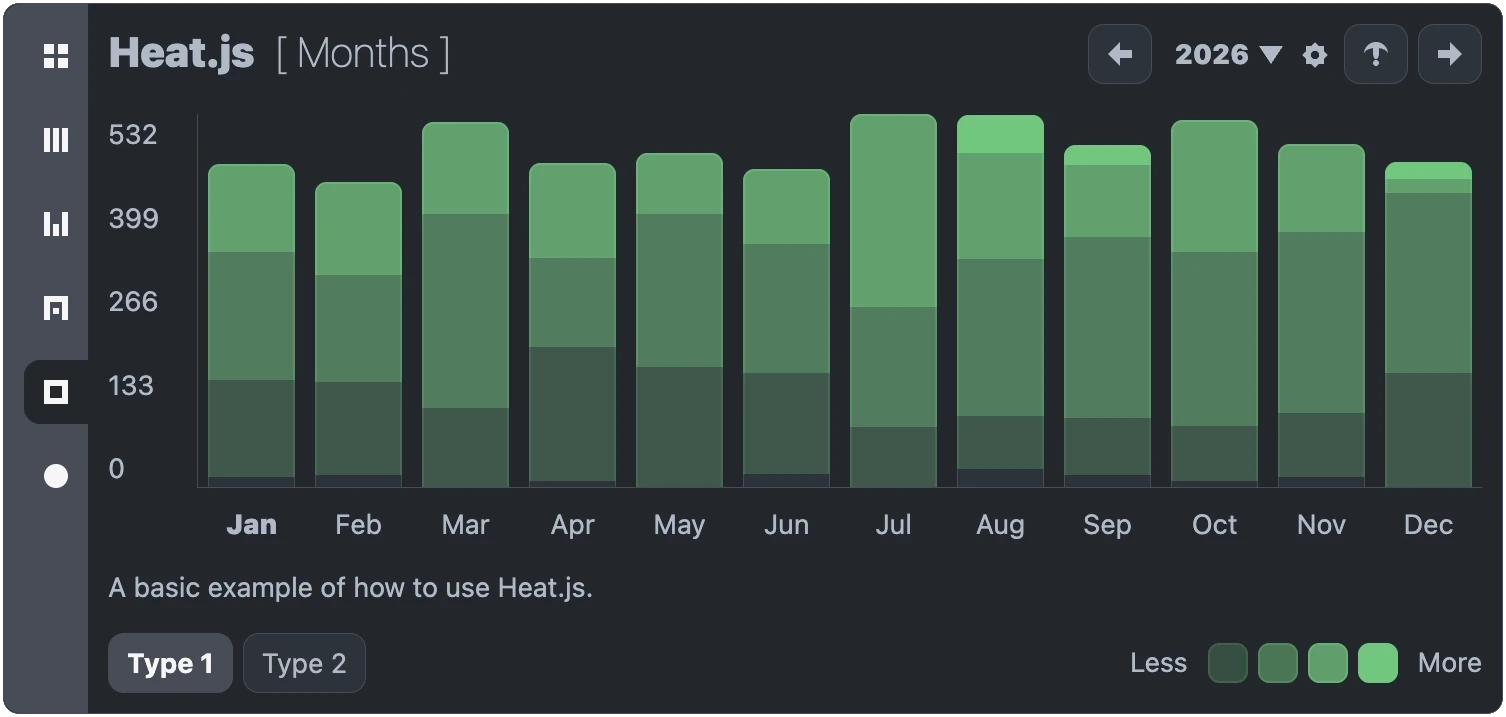Viewport: 1506px width, 717px height.
Task: Click the circle view icon in the sidebar
Action: [55, 476]
